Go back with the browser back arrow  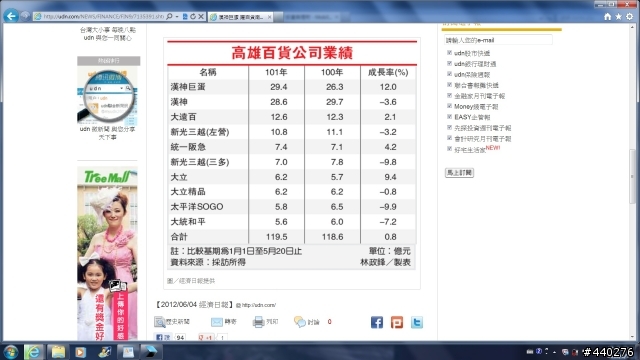[x=11, y=16]
